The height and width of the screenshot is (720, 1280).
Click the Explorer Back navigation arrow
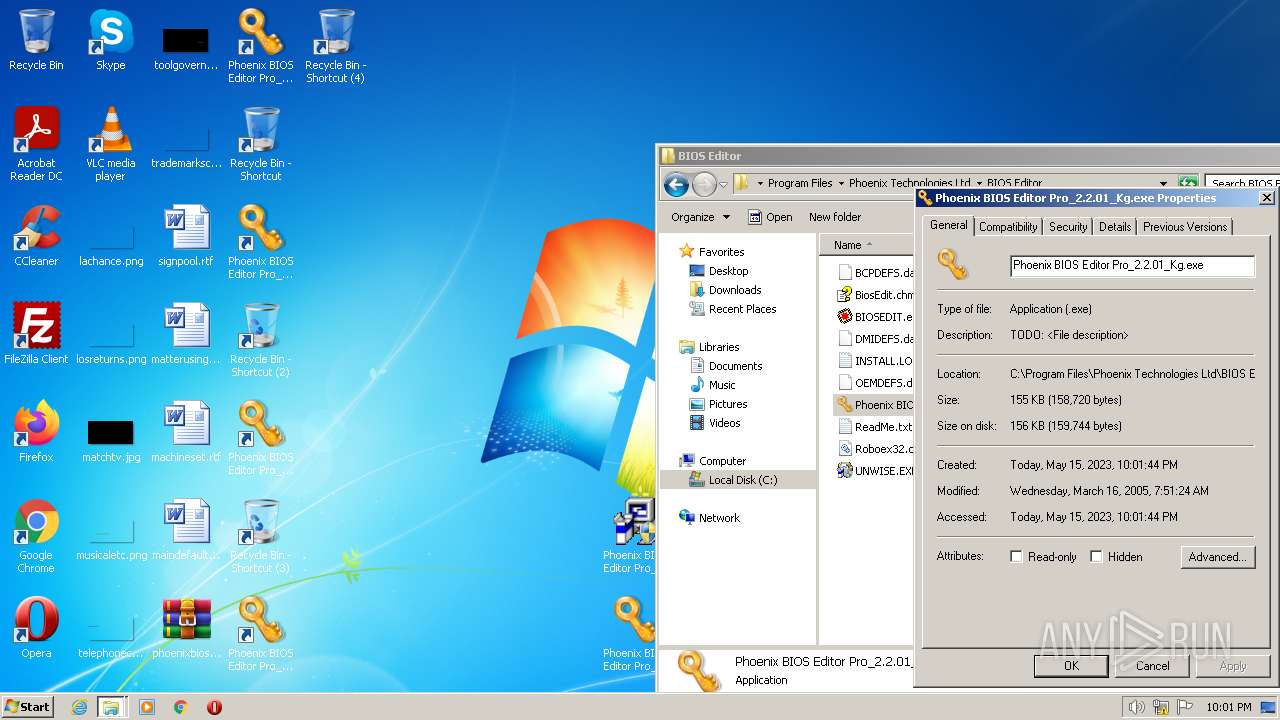pyautogui.click(x=676, y=184)
